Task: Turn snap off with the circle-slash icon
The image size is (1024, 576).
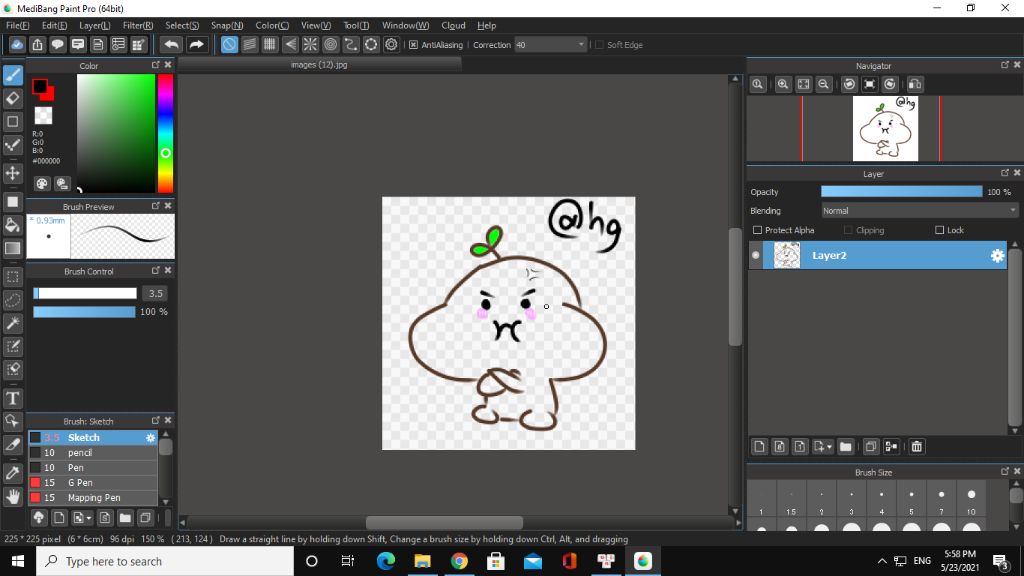Action: pos(229,44)
